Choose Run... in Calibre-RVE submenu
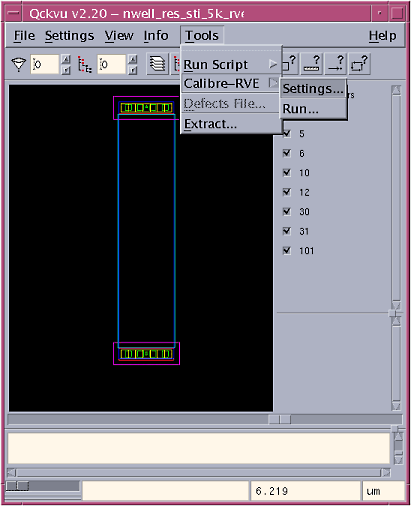 [x=313, y=109]
